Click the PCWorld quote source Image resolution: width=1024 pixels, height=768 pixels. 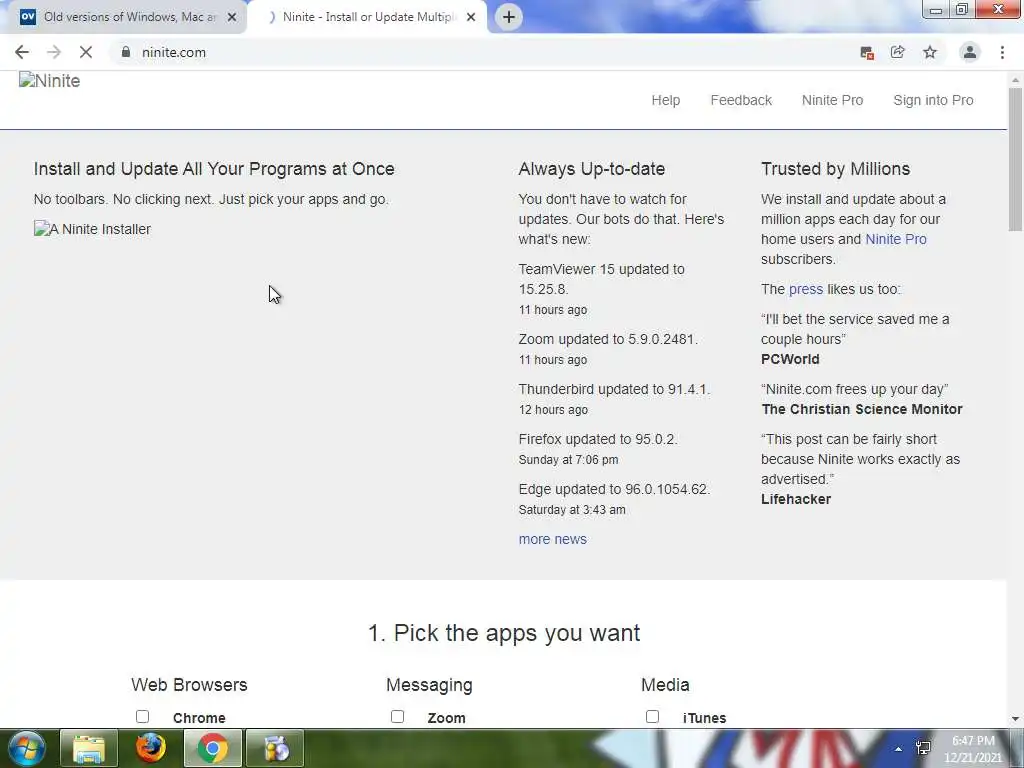tap(790, 359)
